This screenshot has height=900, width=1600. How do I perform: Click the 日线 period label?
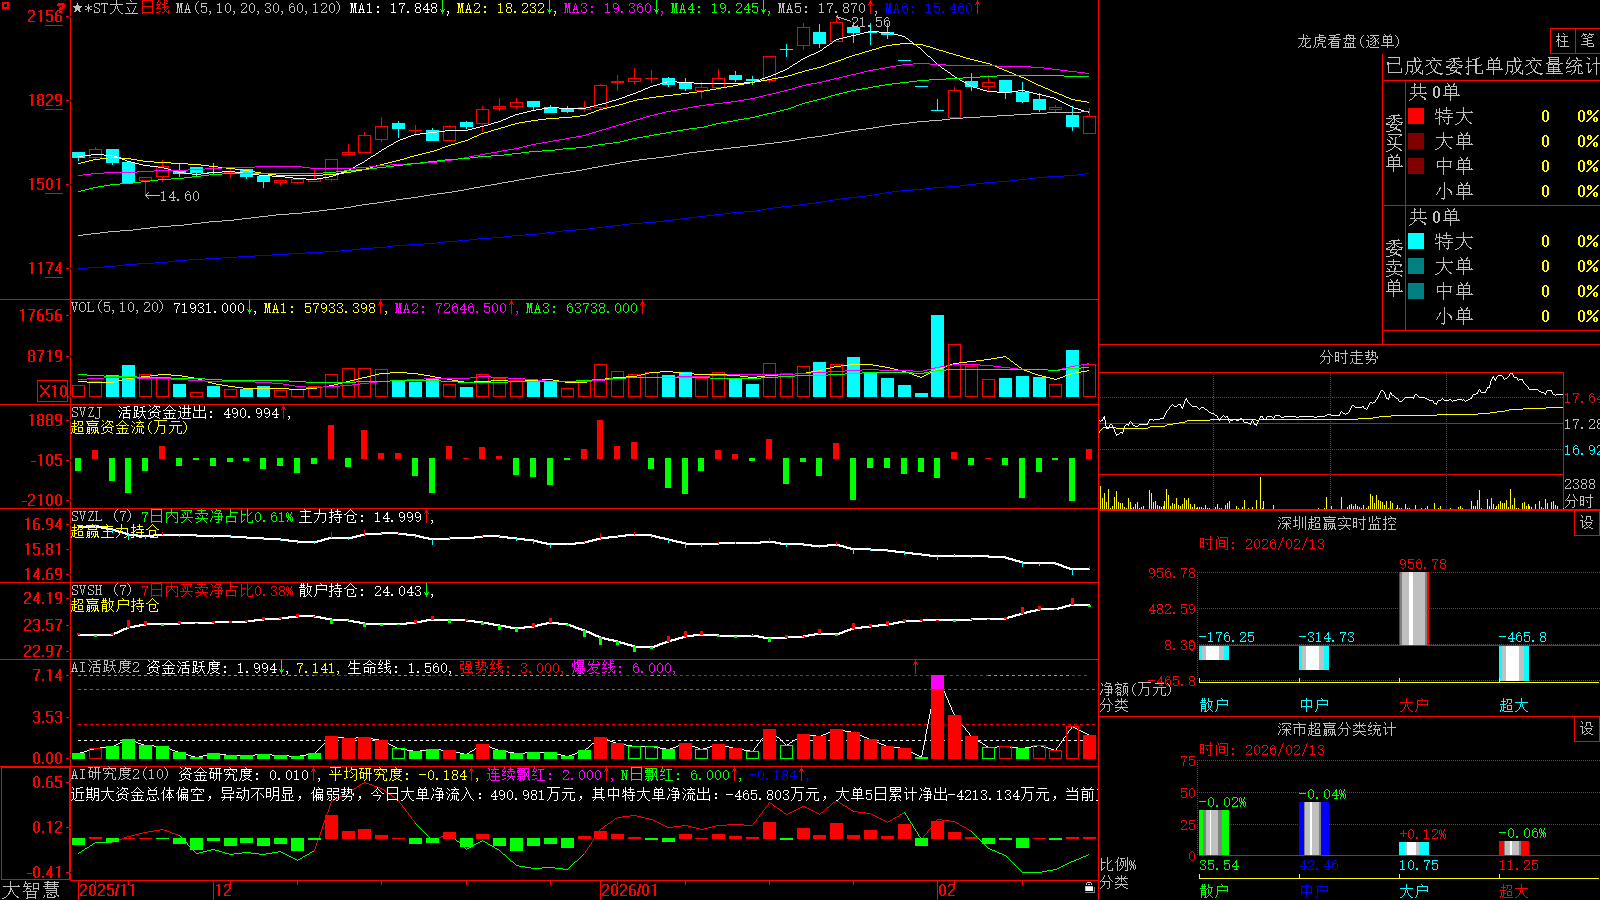(x=155, y=8)
